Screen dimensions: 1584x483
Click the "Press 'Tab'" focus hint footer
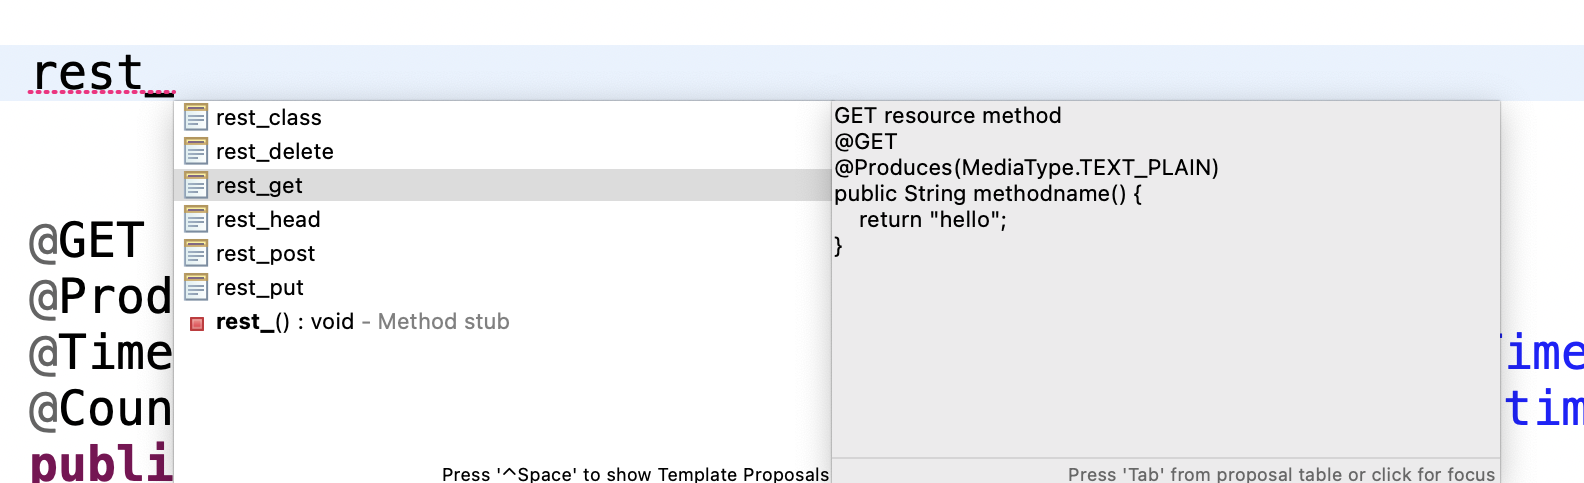click(x=1281, y=474)
